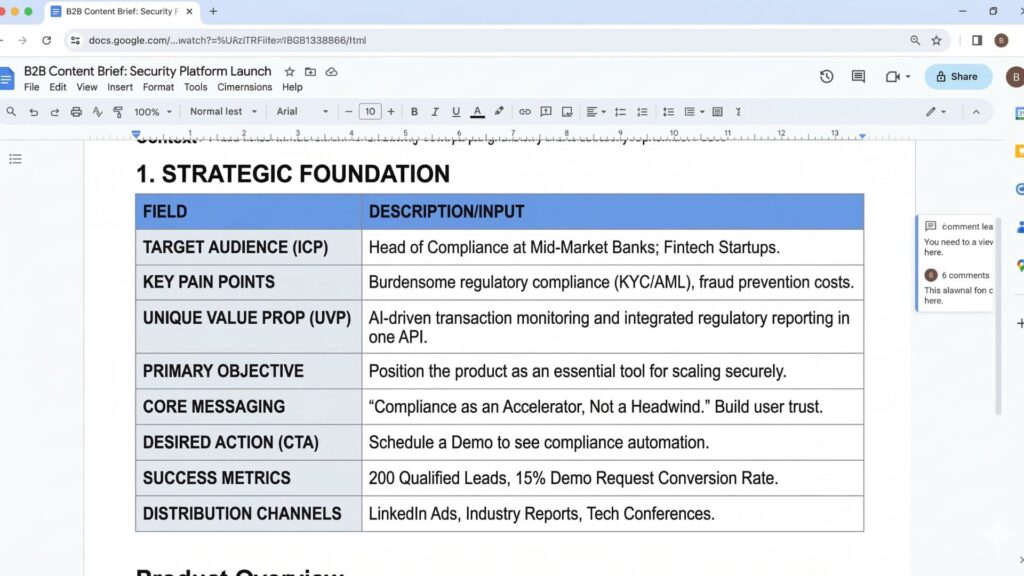Open the Format menu
This screenshot has height=576, width=1024.
(x=158, y=87)
